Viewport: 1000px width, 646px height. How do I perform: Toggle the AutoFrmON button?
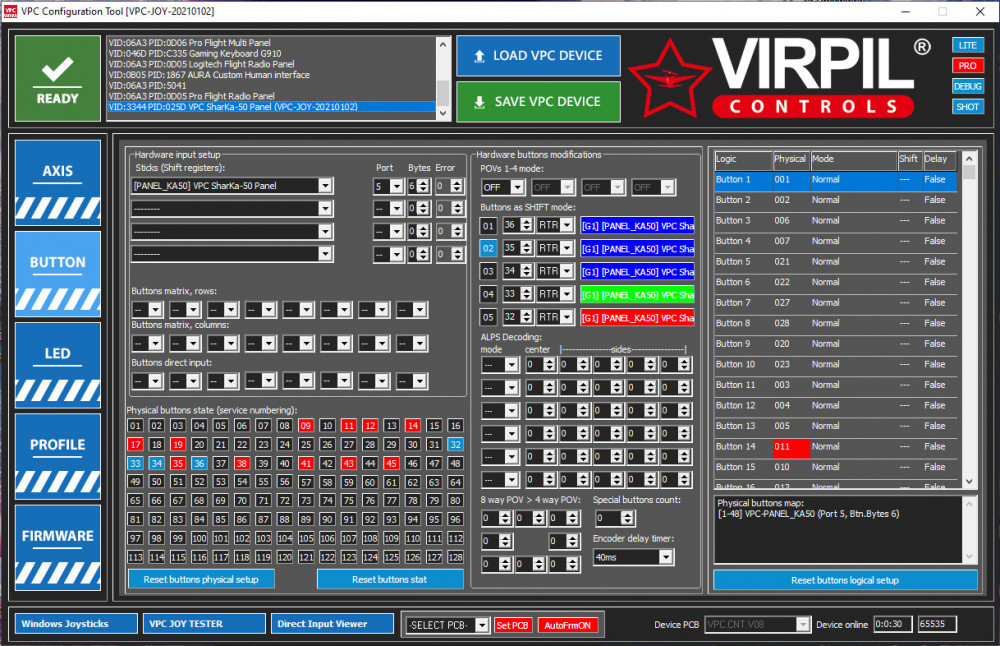pos(567,625)
